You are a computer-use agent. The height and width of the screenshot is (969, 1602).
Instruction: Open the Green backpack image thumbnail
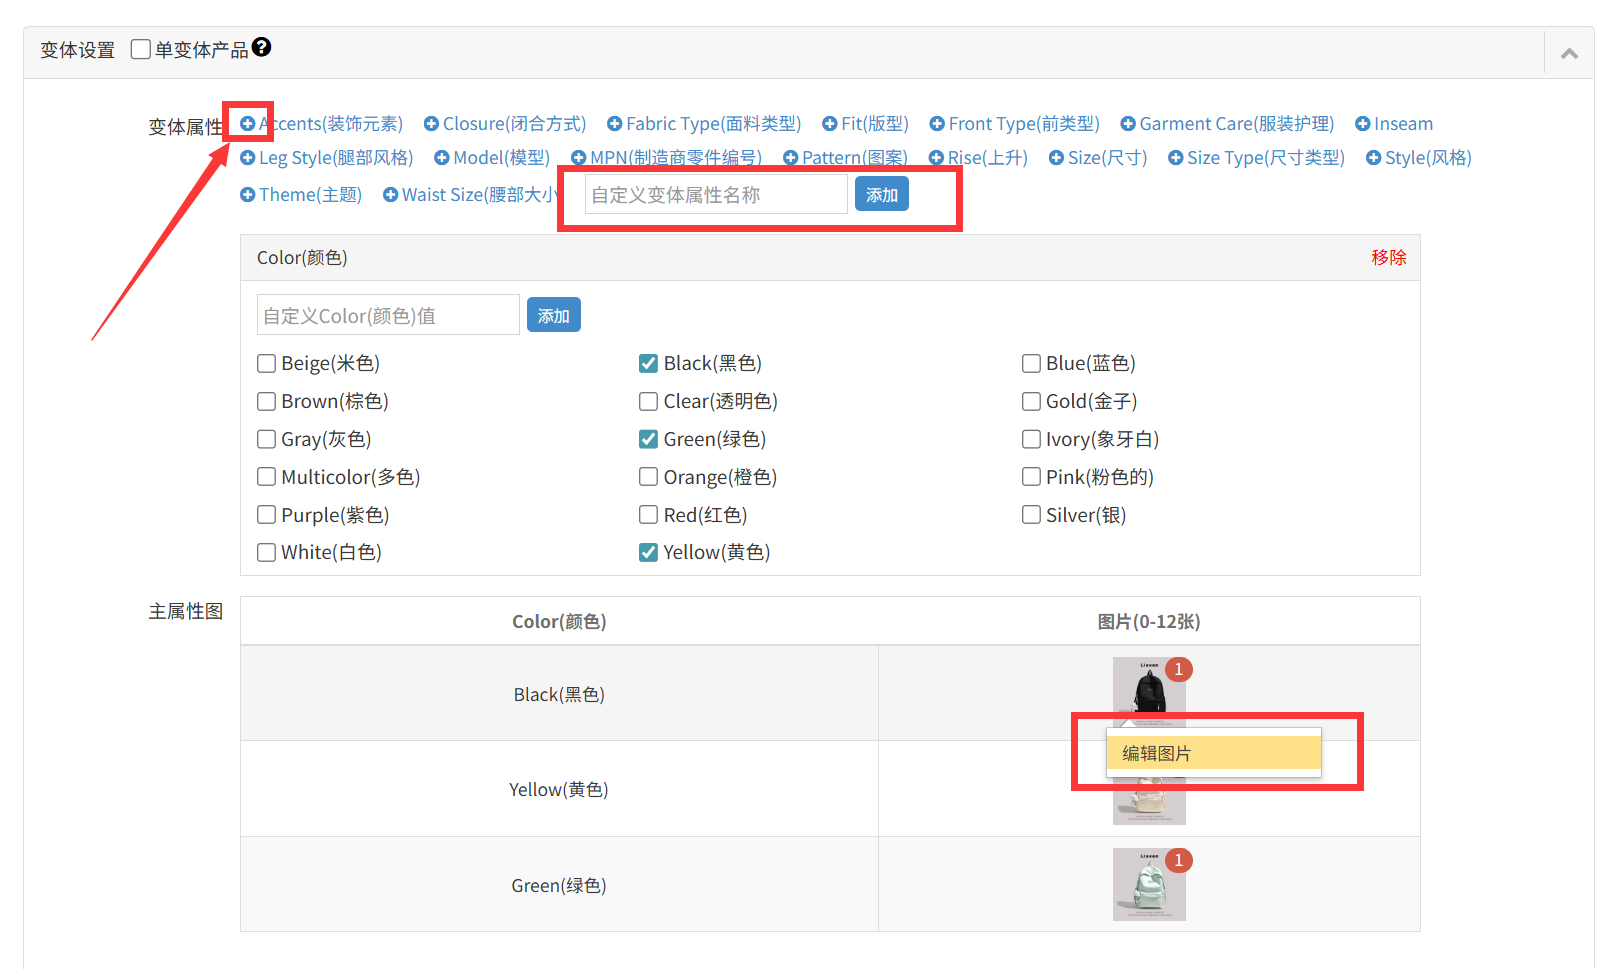pos(1149,885)
